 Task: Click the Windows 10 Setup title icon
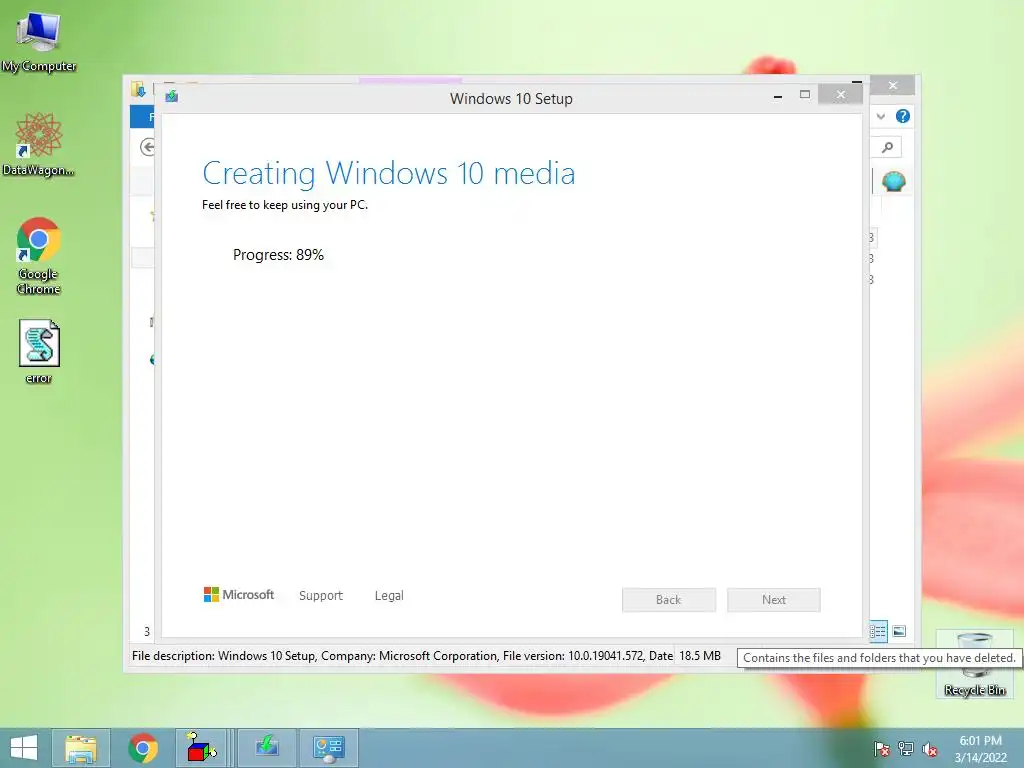click(172, 97)
